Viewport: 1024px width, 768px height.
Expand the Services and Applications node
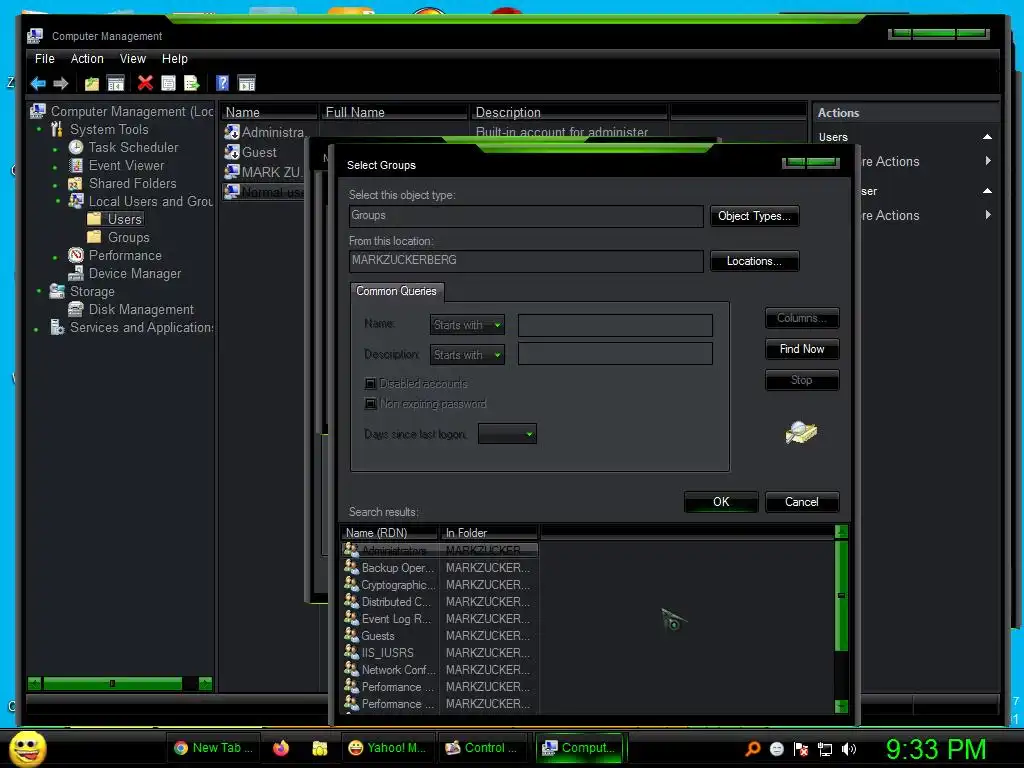pyautogui.click(x=36, y=329)
